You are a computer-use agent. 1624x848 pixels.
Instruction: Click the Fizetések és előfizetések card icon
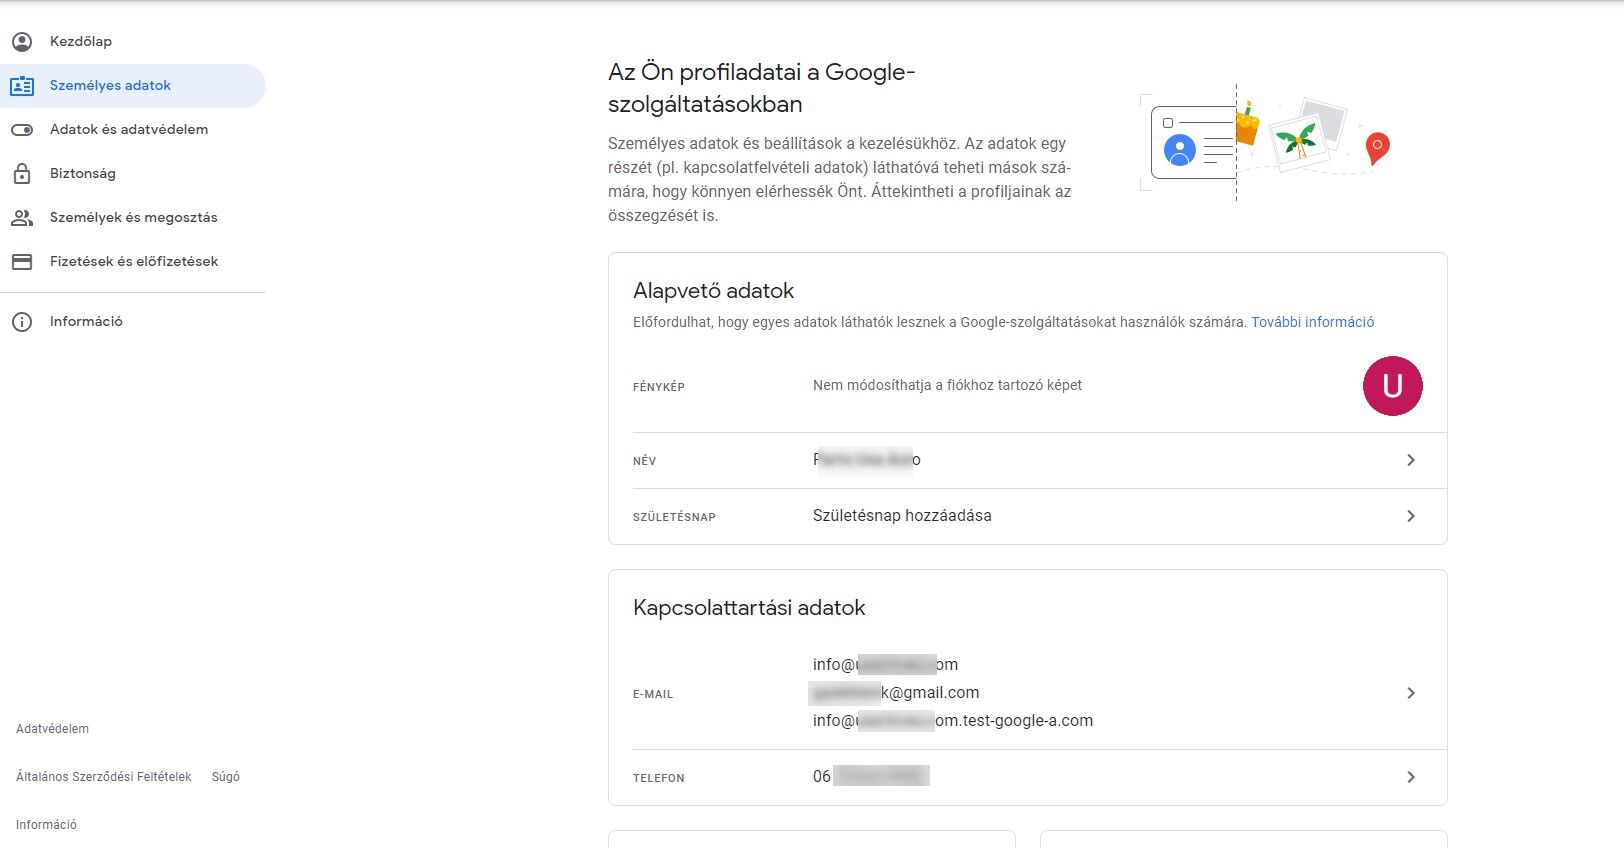point(22,262)
